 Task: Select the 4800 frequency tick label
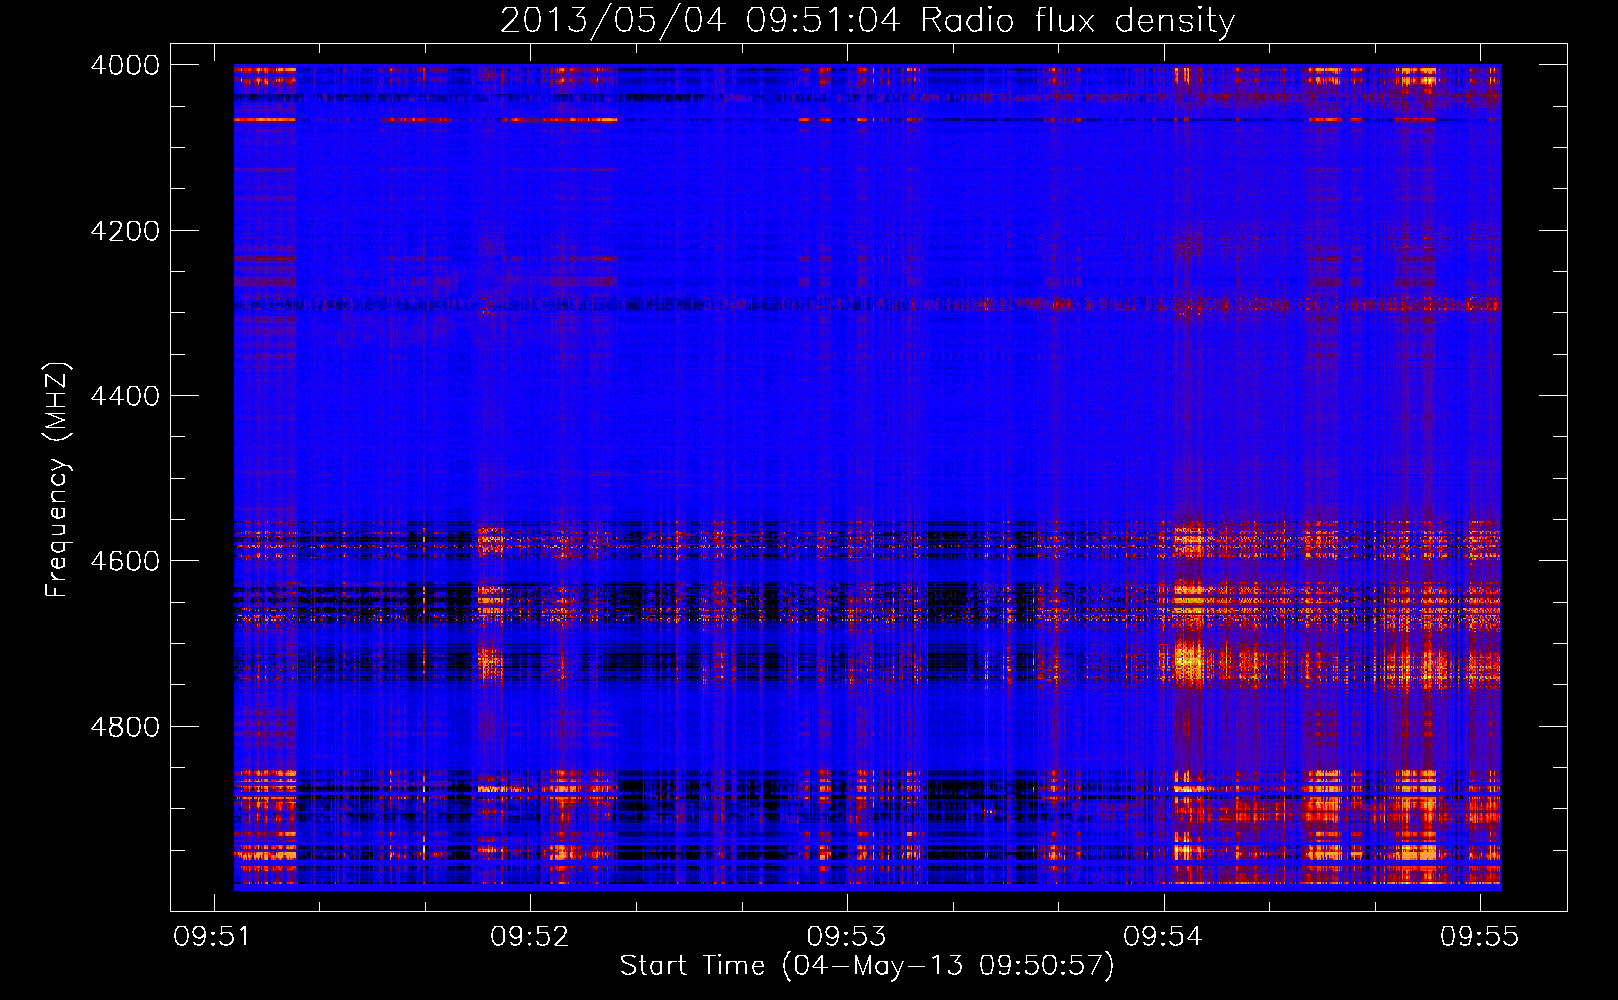coord(125,727)
